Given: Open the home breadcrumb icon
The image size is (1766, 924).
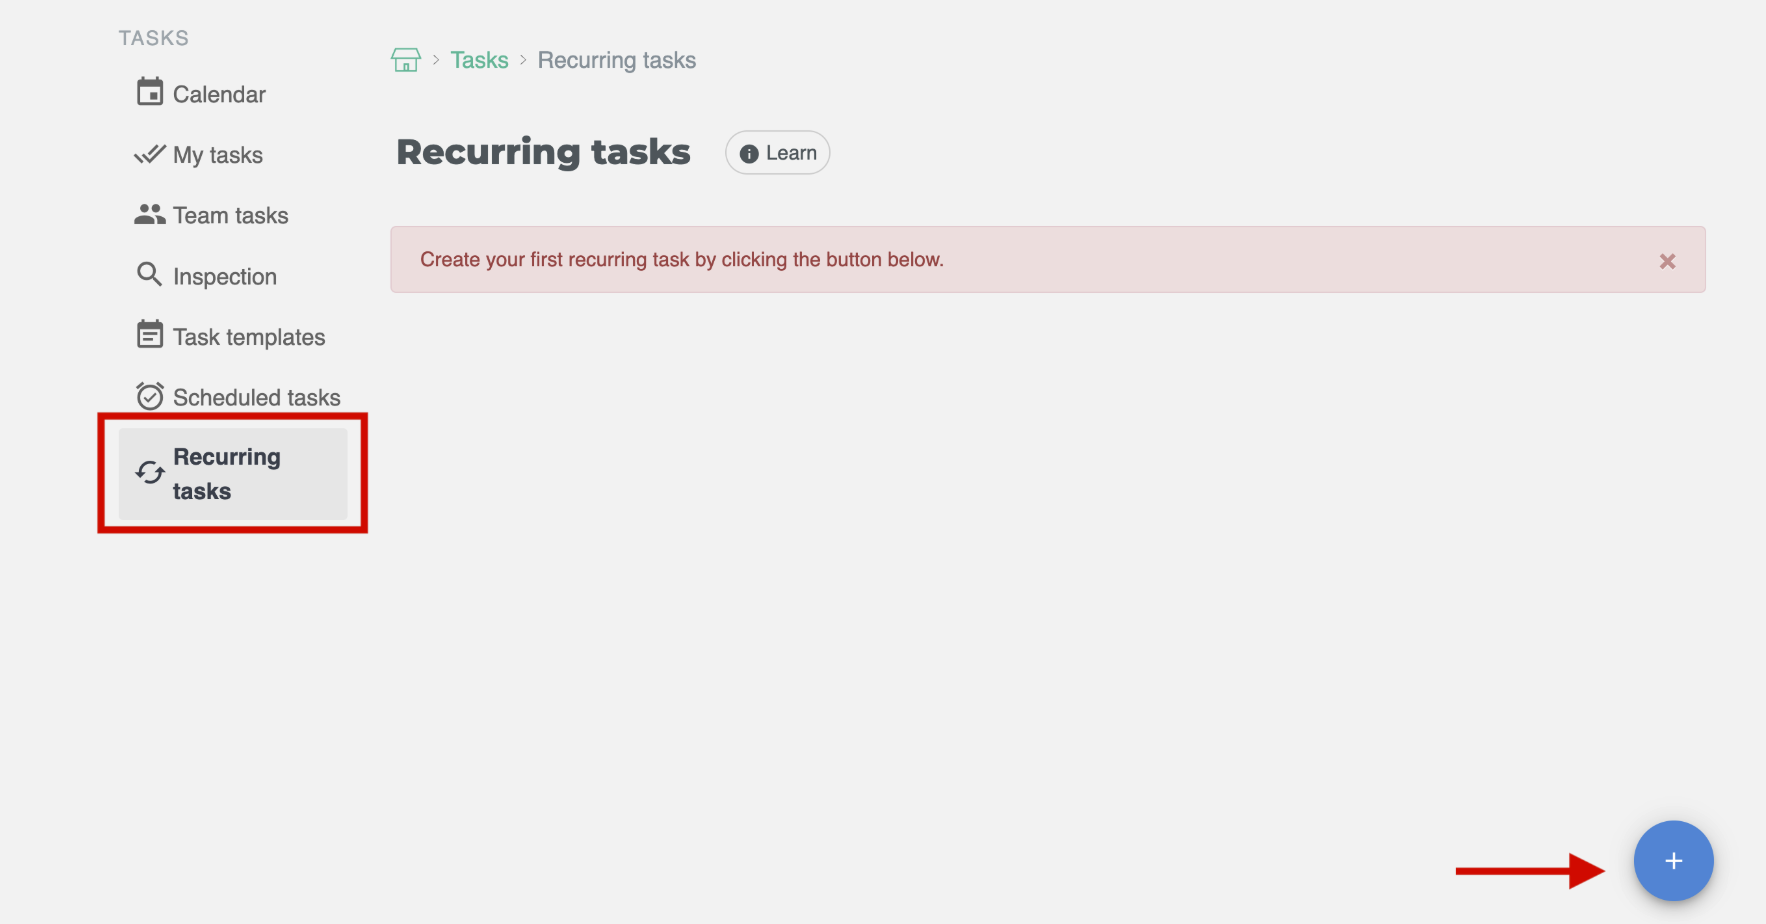Looking at the screenshot, I should click(x=406, y=59).
